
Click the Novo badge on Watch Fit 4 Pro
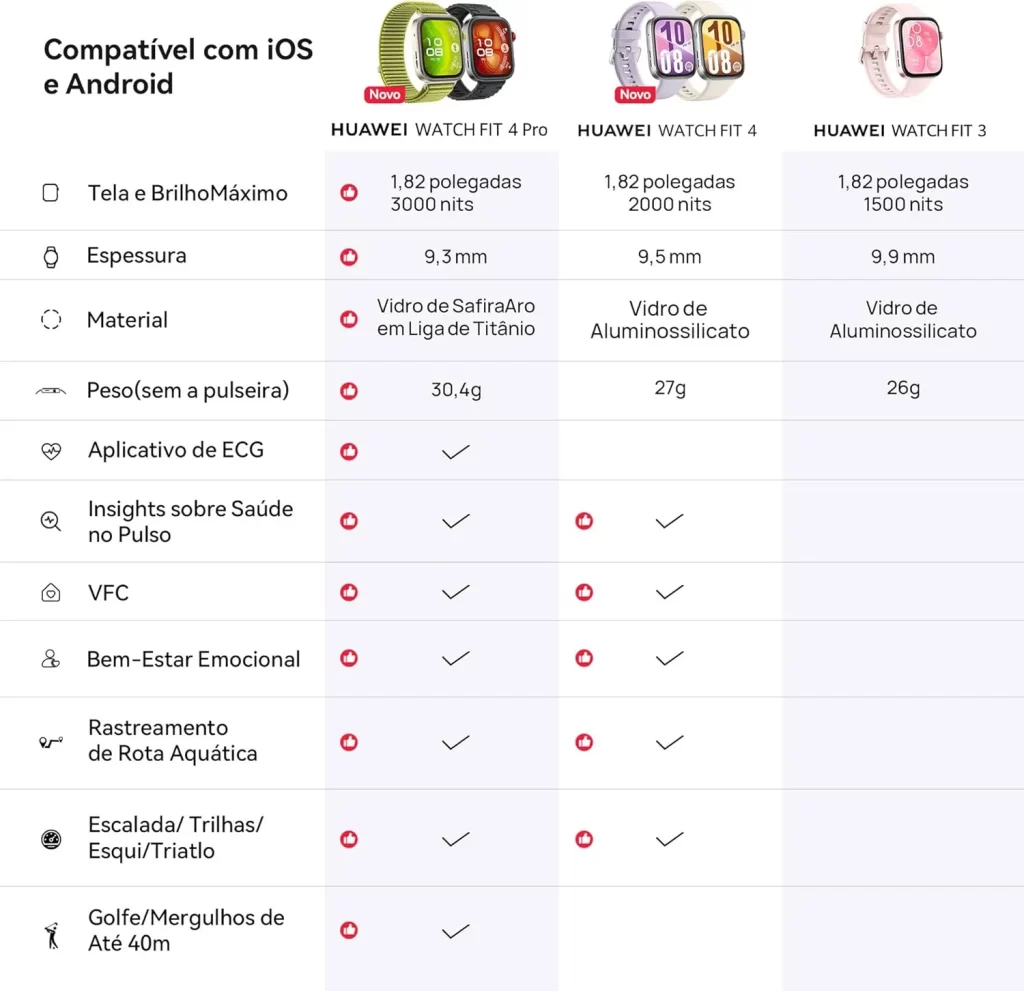click(384, 94)
